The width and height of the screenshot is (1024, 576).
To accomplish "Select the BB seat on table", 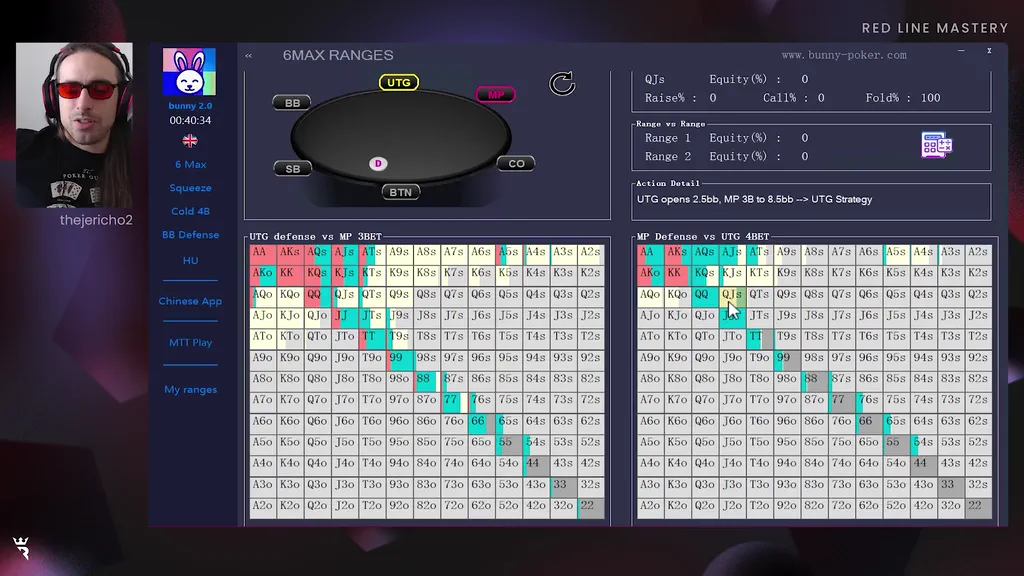I will [292, 103].
